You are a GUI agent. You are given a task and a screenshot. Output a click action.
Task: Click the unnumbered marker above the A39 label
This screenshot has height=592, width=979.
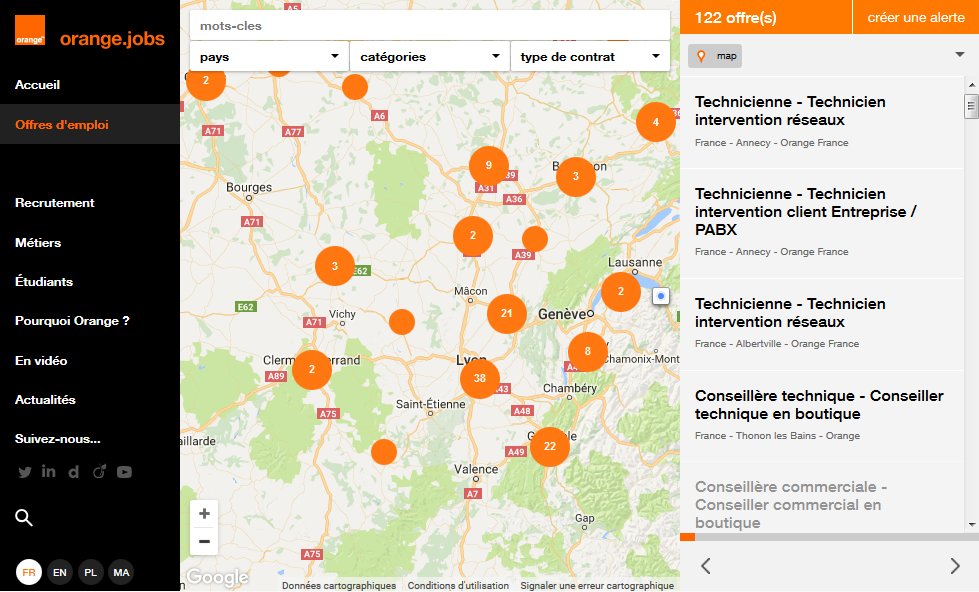point(534,239)
